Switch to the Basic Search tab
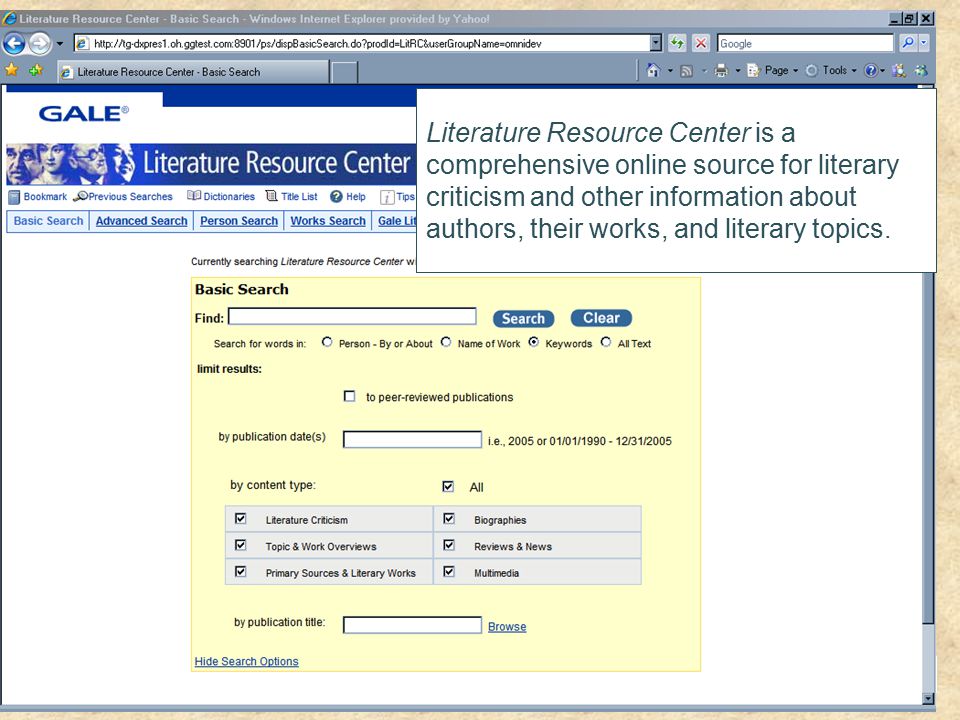The width and height of the screenshot is (960, 720). pos(48,221)
